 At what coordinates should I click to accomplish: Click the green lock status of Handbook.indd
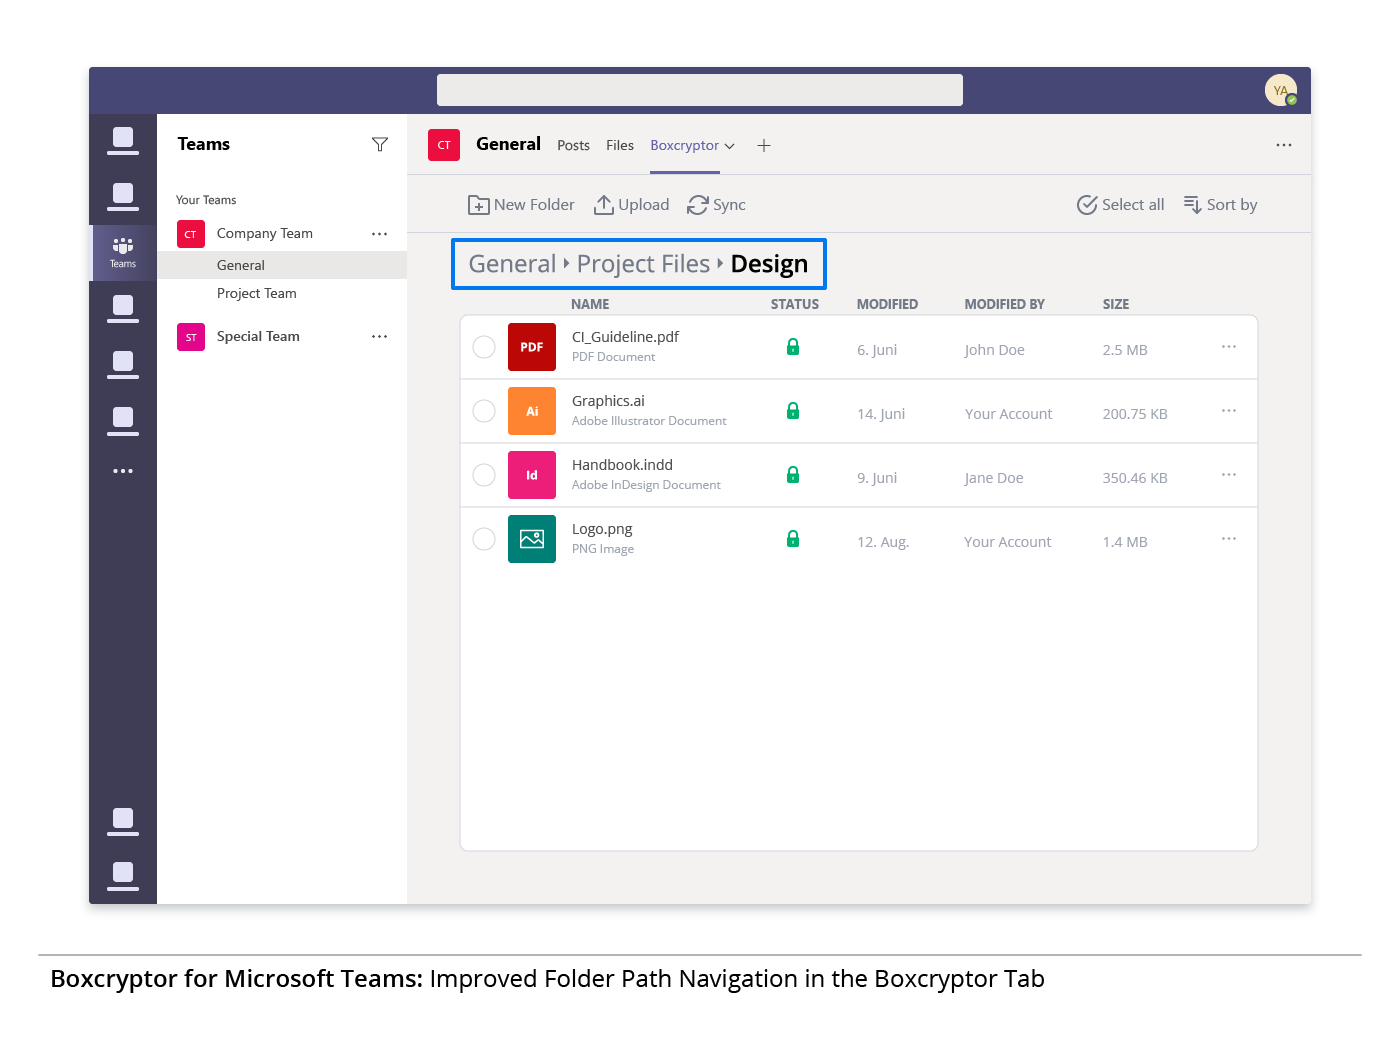pyautogui.click(x=793, y=475)
